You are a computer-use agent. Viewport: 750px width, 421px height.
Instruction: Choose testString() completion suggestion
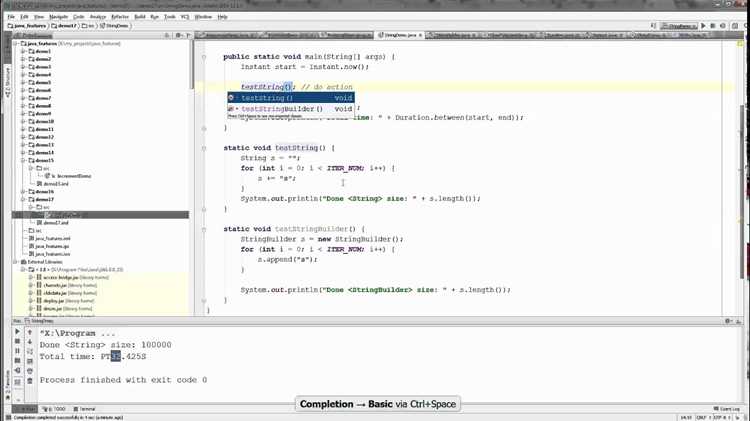coord(291,98)
